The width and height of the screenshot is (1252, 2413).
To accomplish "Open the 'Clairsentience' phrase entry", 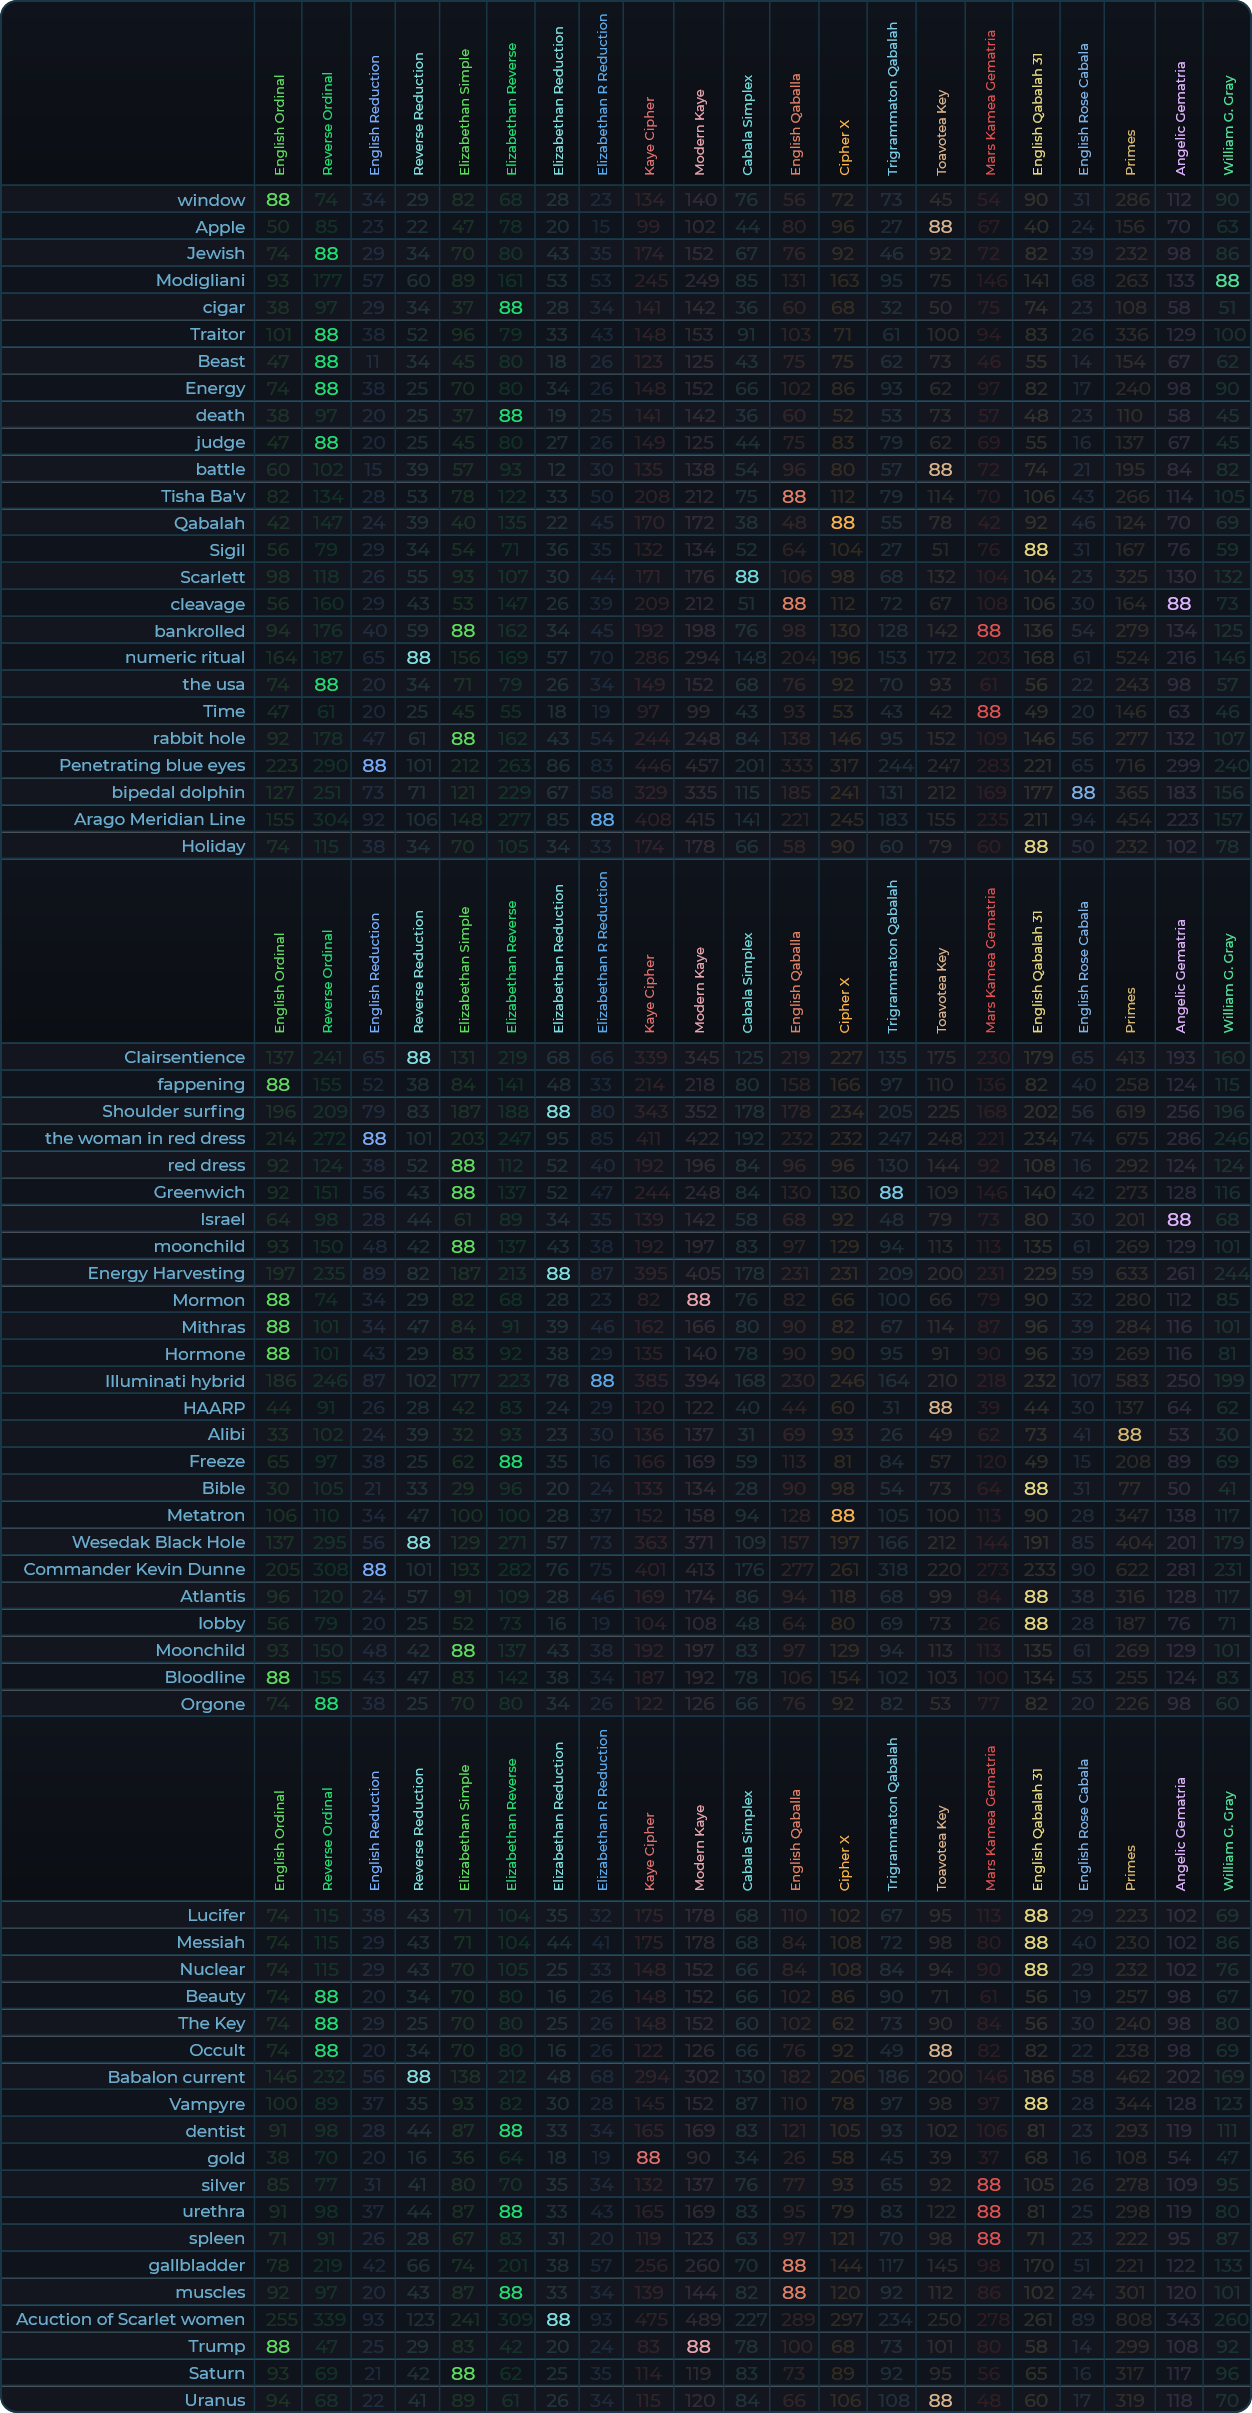I will (x=184, y=1057).
